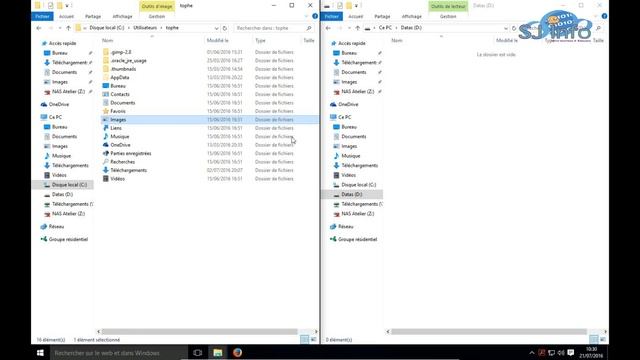Select Outils d'image contextual tab
Viewport: 640px width, 360px height.
[157, 6]
